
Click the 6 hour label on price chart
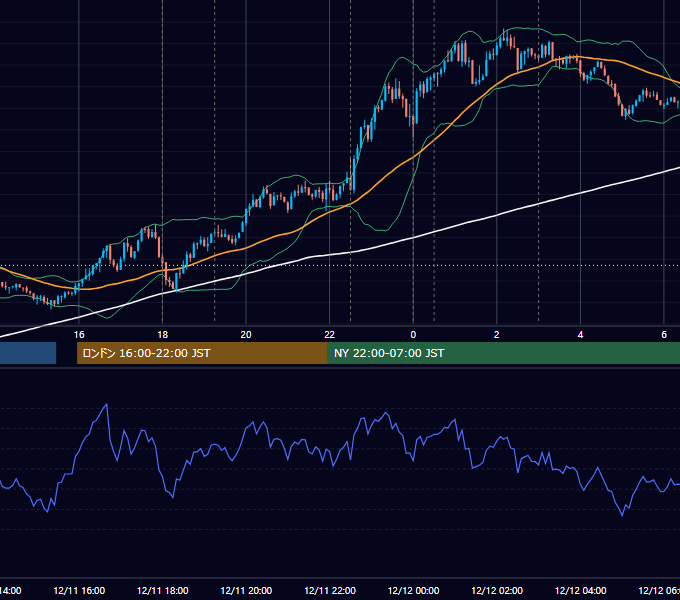click(664, 334)
